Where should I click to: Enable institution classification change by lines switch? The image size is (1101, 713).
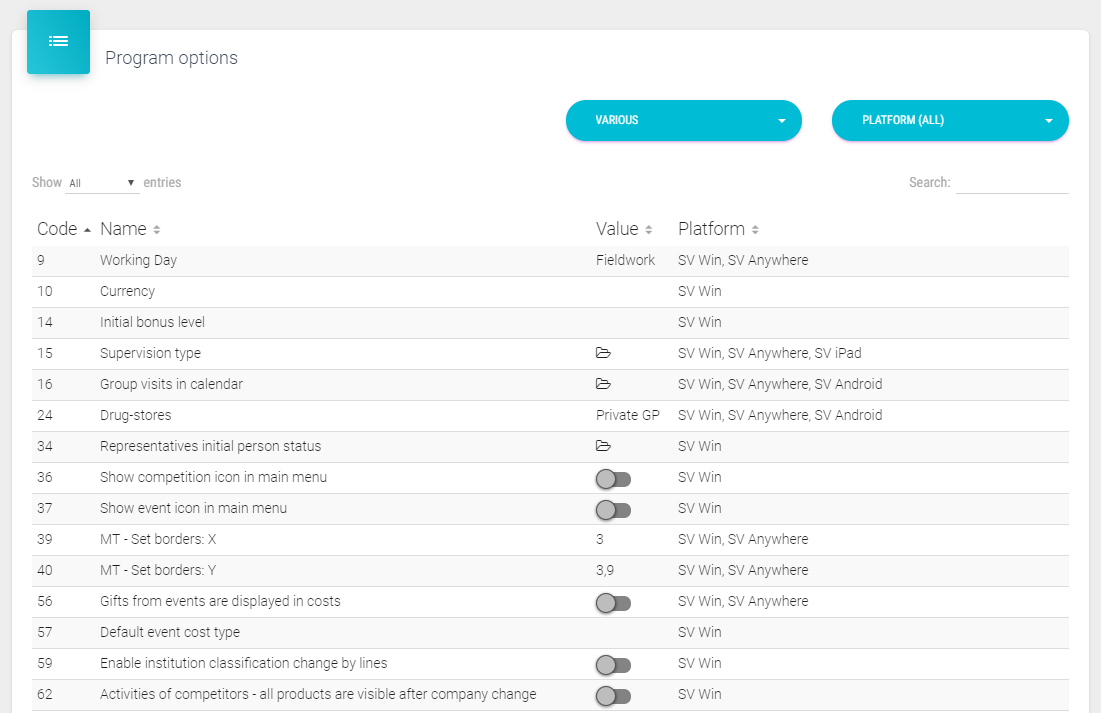[613, 664]
